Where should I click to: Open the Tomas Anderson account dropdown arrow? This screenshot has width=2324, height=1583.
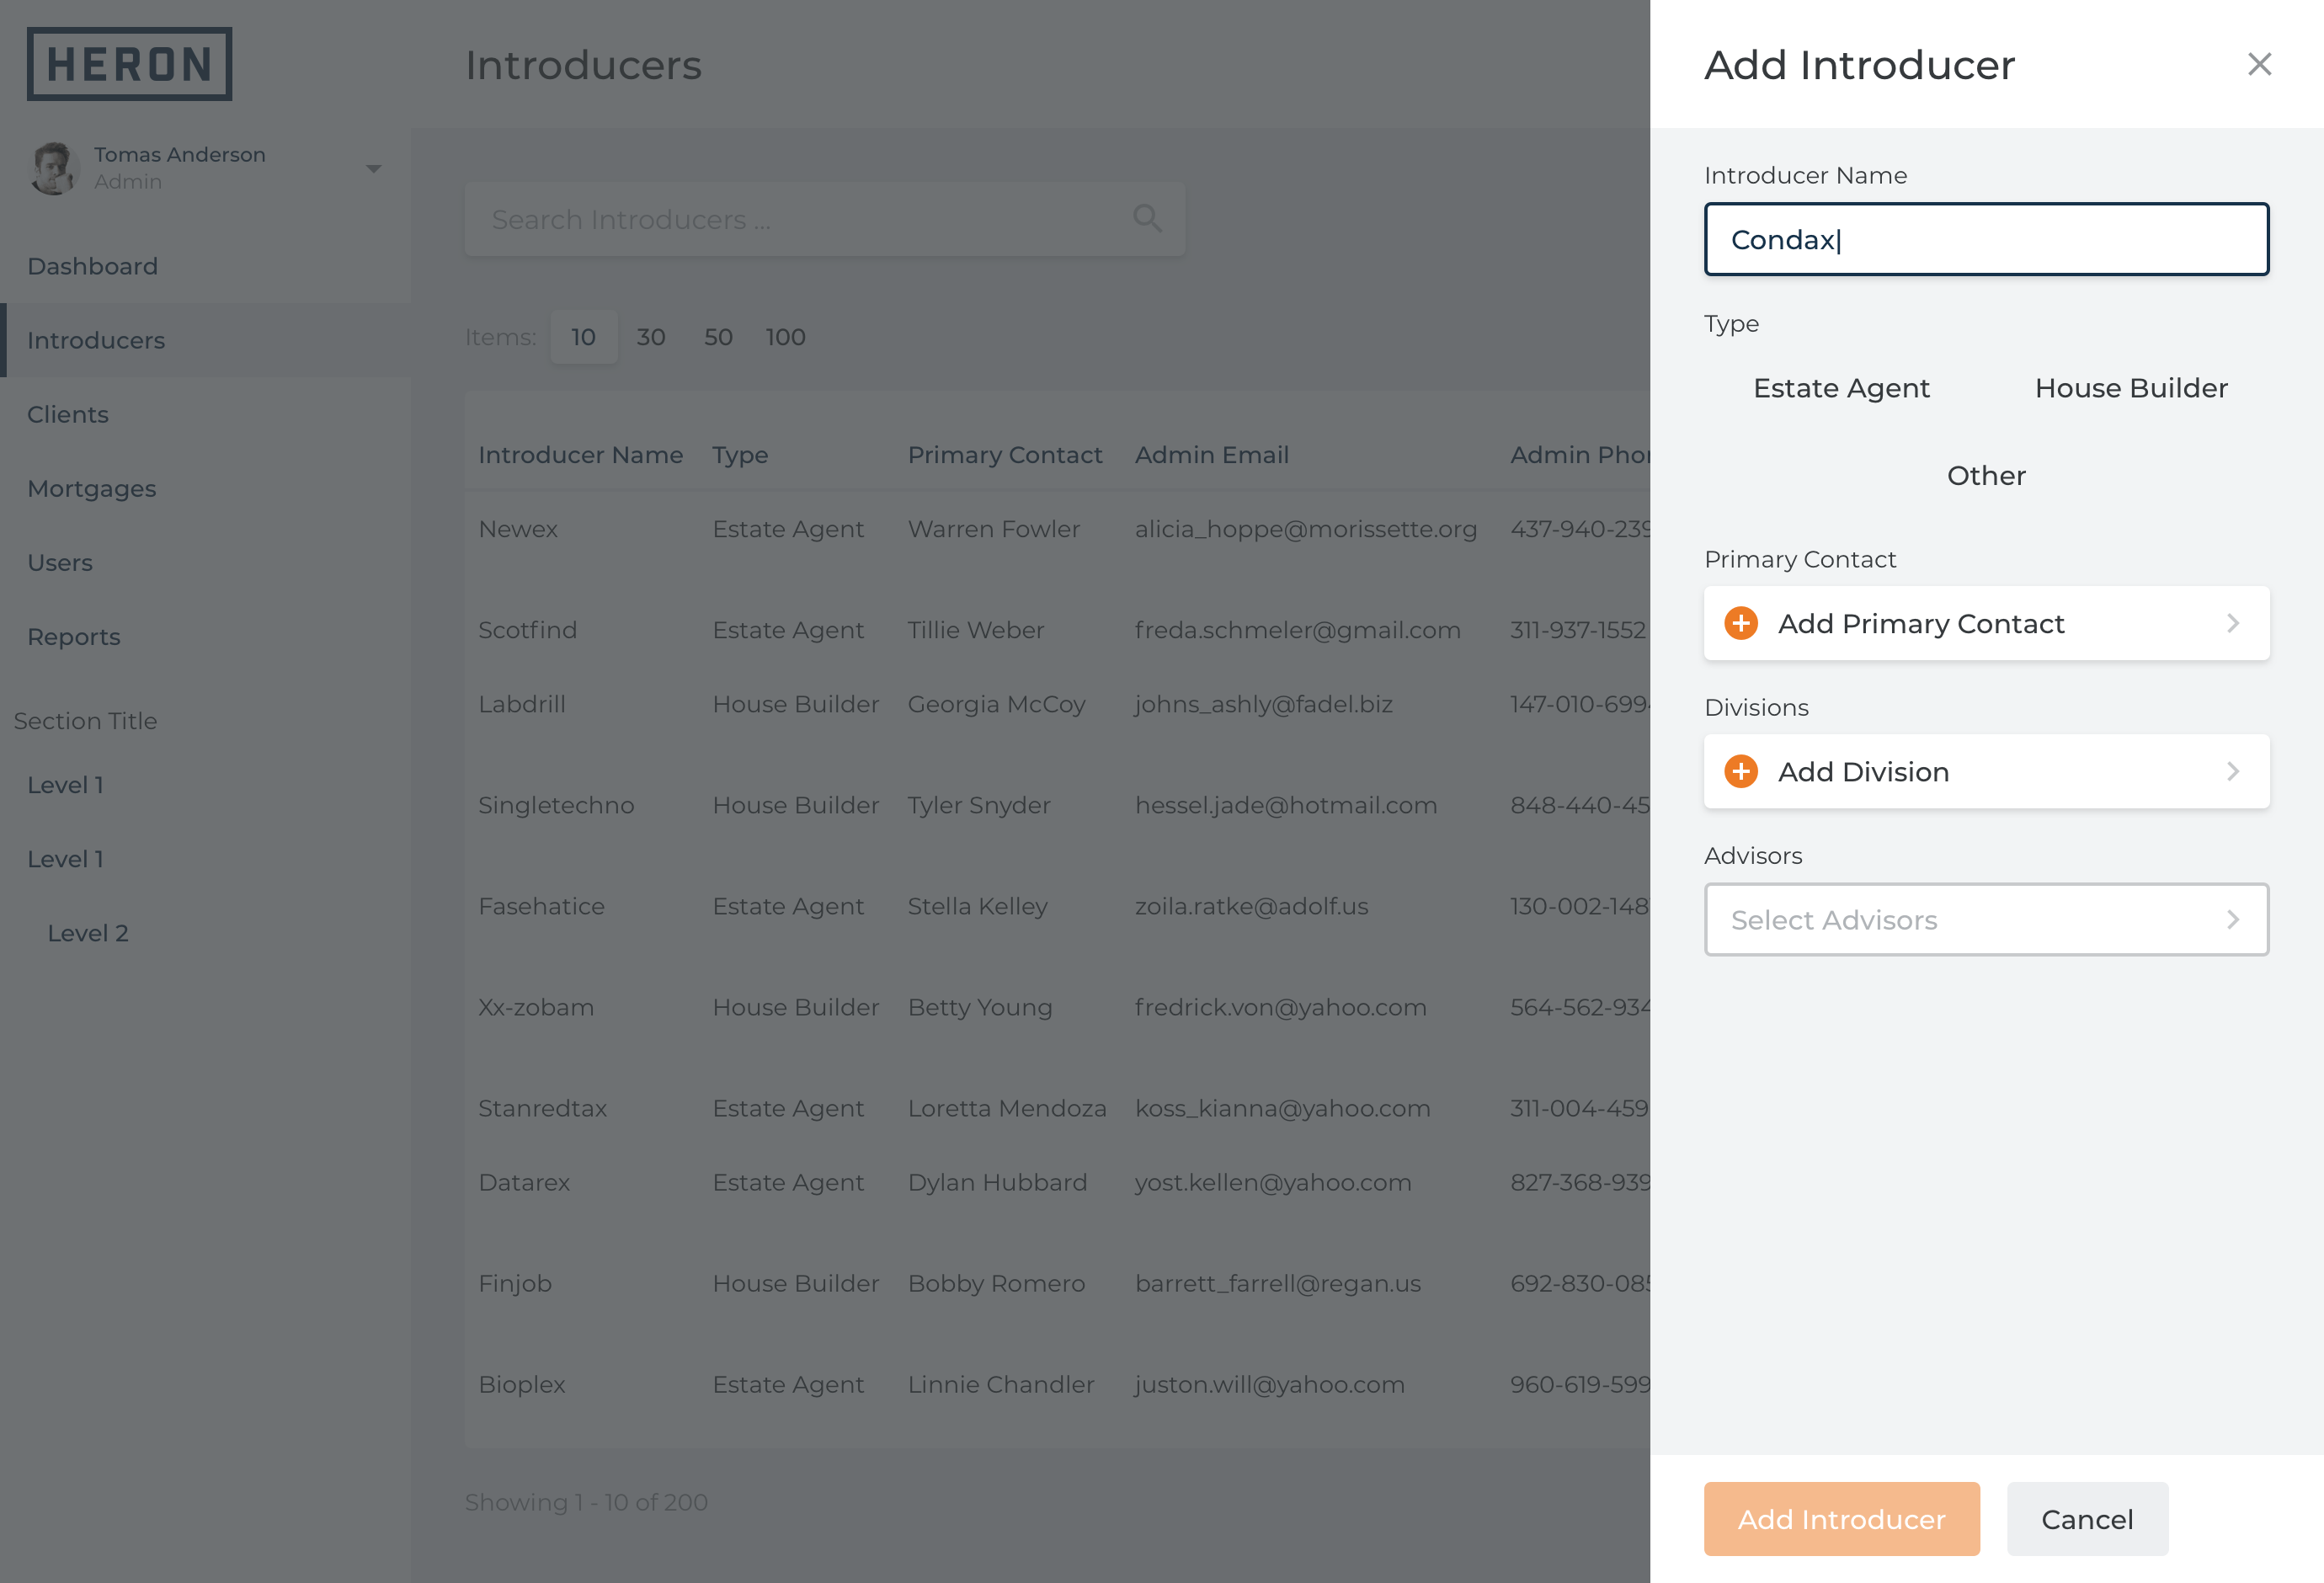(373, 168)
